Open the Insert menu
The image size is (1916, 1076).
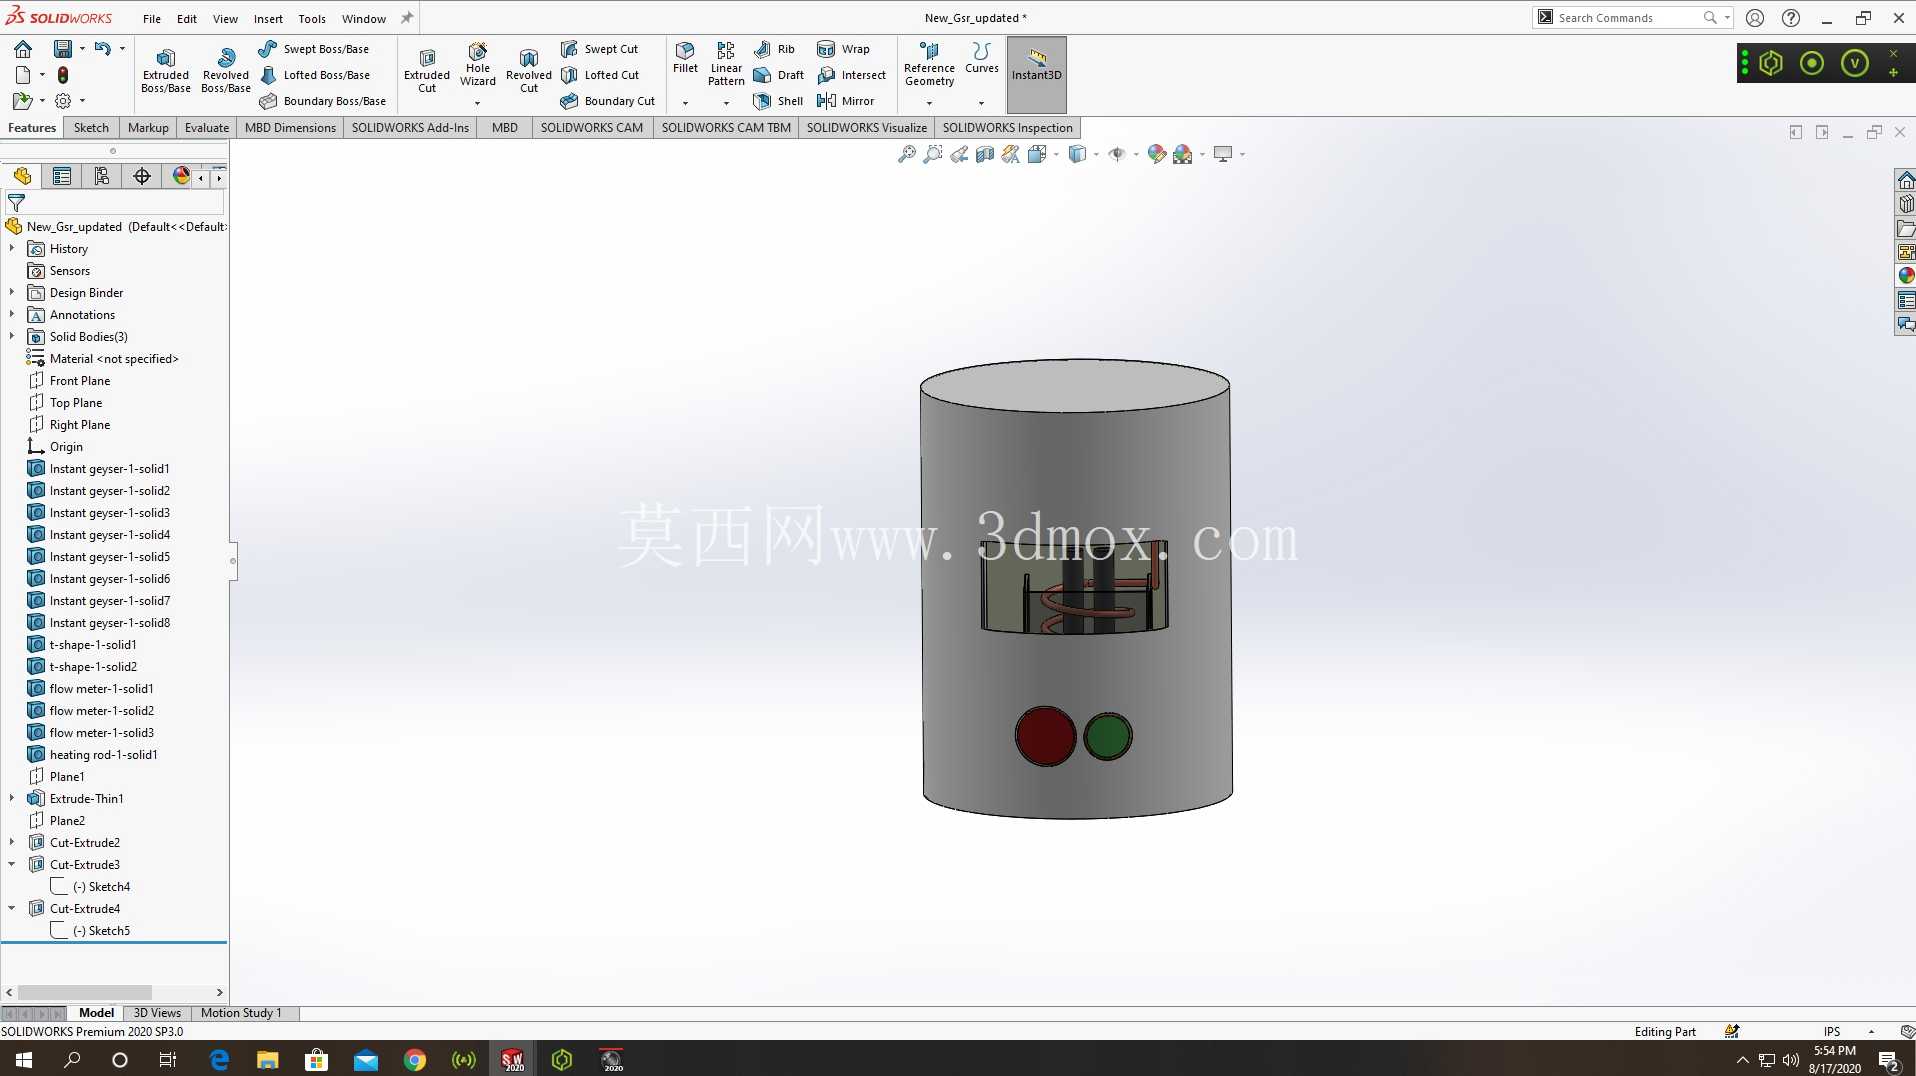[x=268, y=18]
